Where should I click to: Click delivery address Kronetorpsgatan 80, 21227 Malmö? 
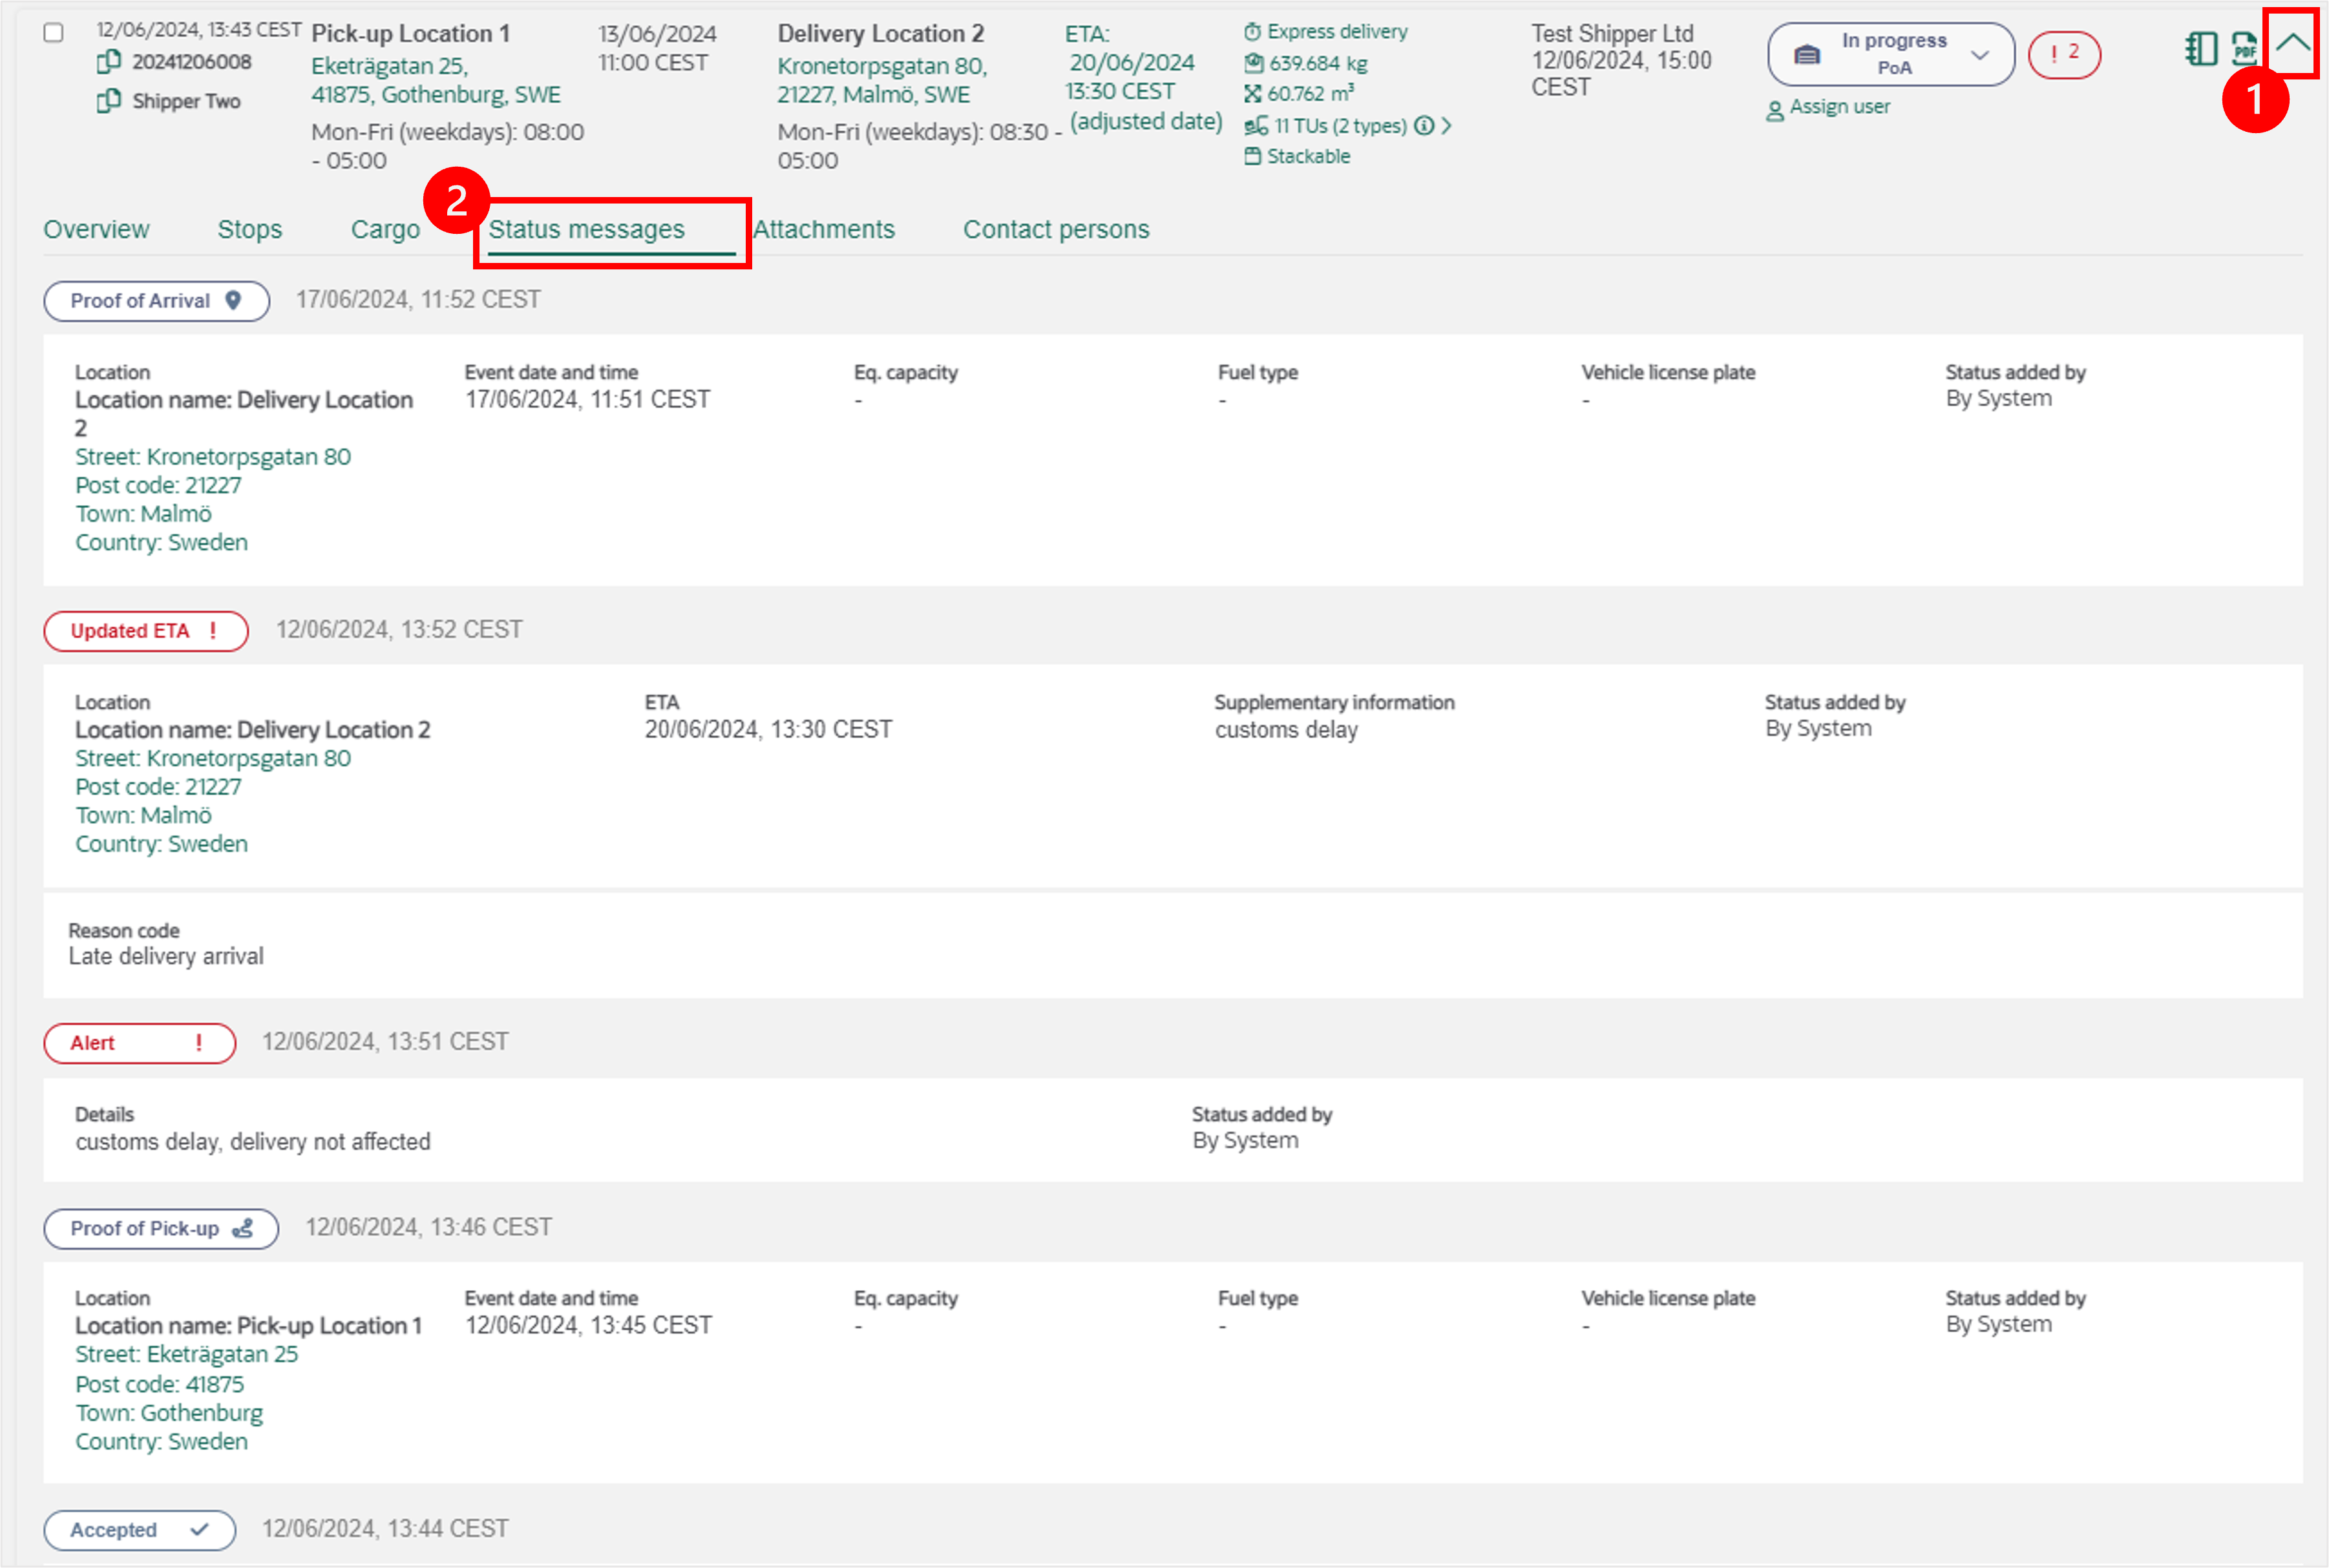coord(883,80)
